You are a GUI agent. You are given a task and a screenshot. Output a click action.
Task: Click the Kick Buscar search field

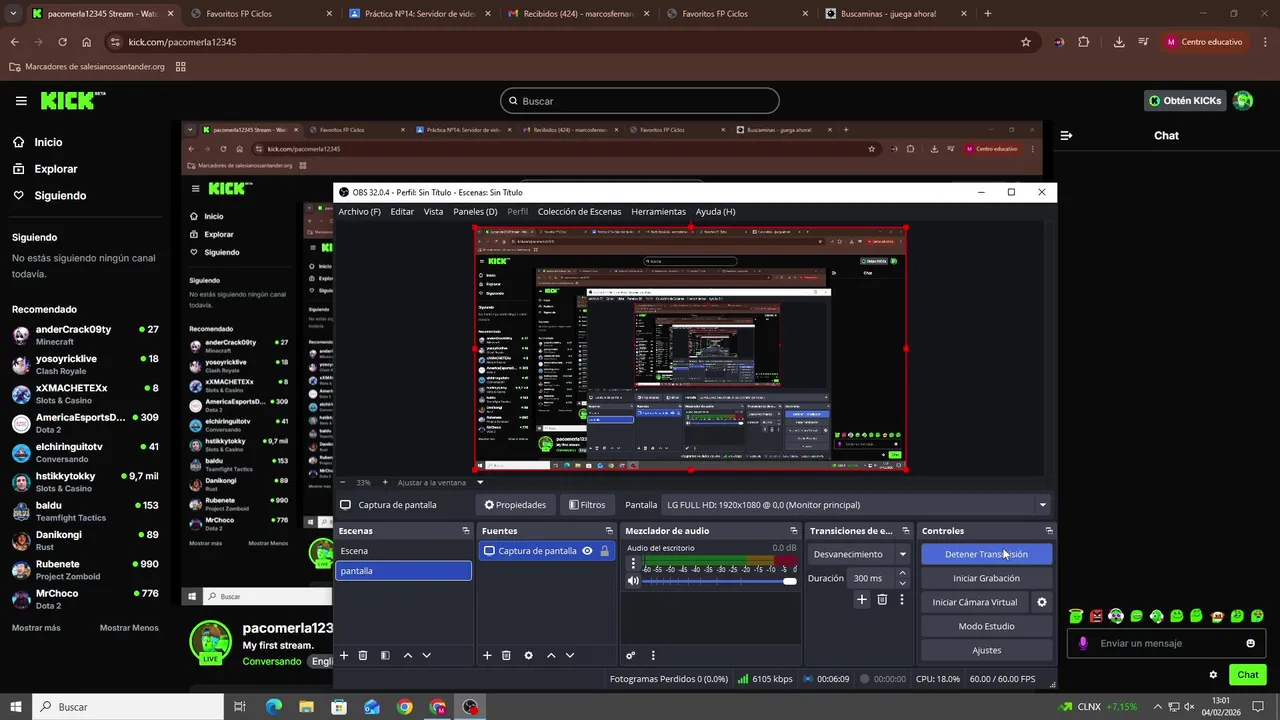(x=640, y=101)
